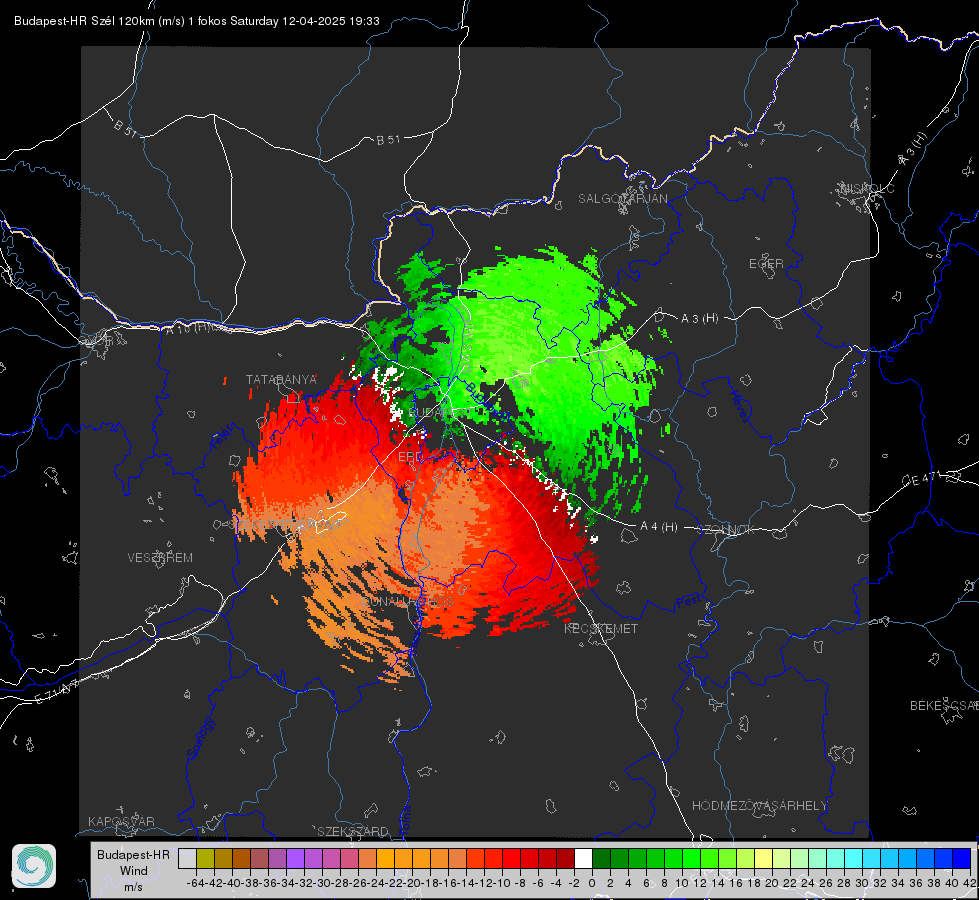Click the ÉRD city label
The image size is (979, 900).
[x=410, y=457]
